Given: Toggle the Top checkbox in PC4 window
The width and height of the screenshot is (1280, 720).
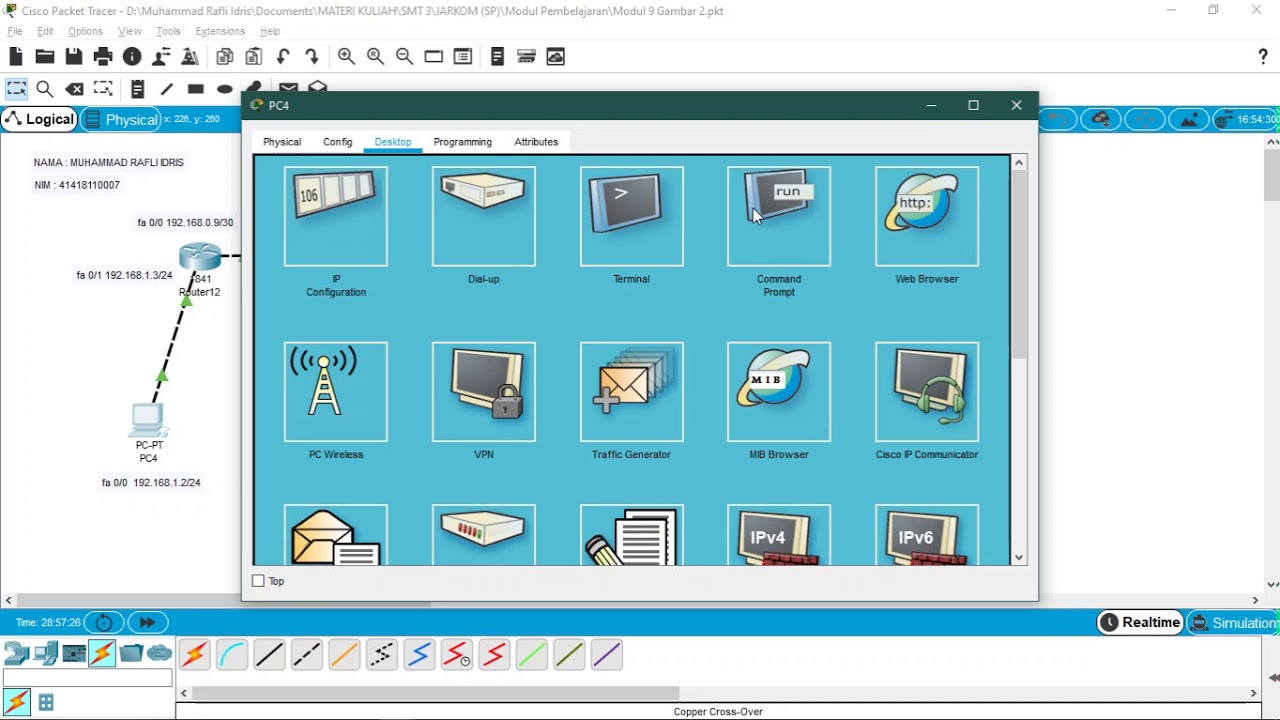Looking at the screenshot, I should coord(259,581).
